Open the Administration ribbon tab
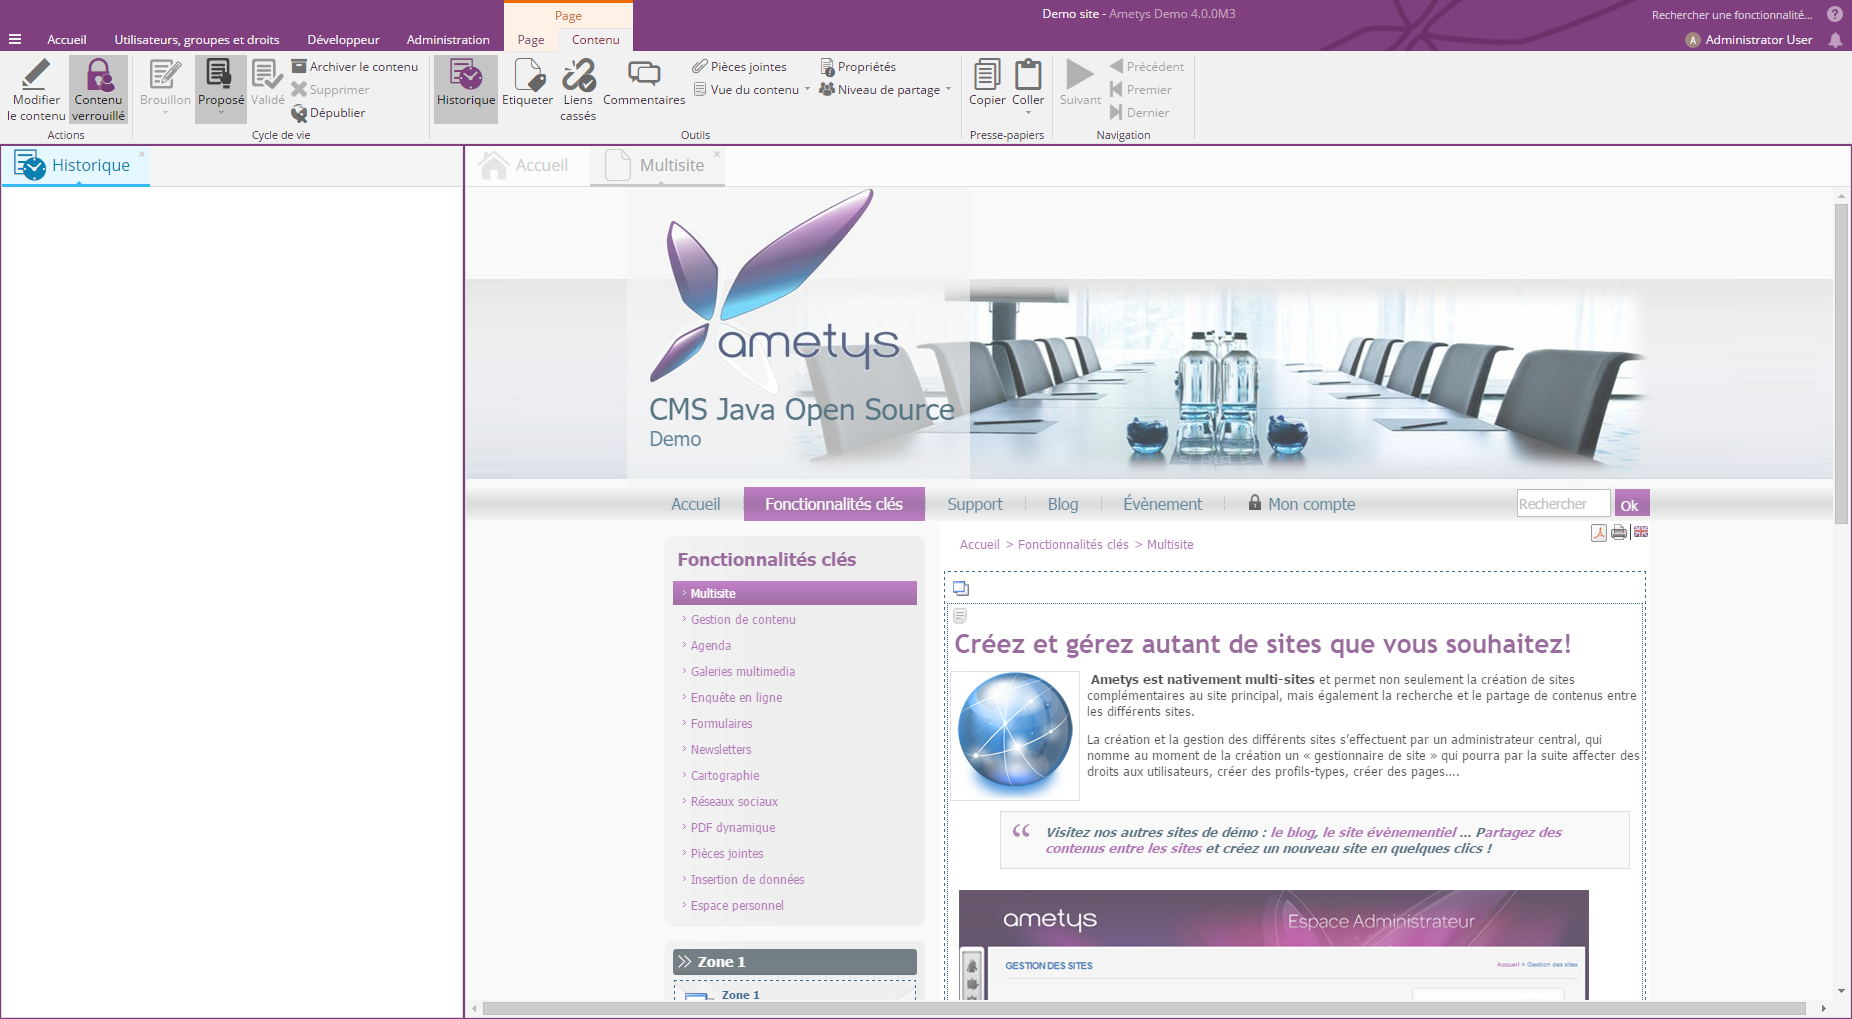The image size is (1852, 1019). tap(448, 39)
